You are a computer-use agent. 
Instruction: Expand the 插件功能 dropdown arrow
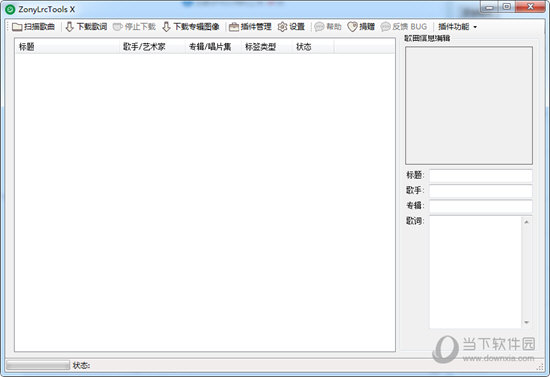[x=475, y=27]
